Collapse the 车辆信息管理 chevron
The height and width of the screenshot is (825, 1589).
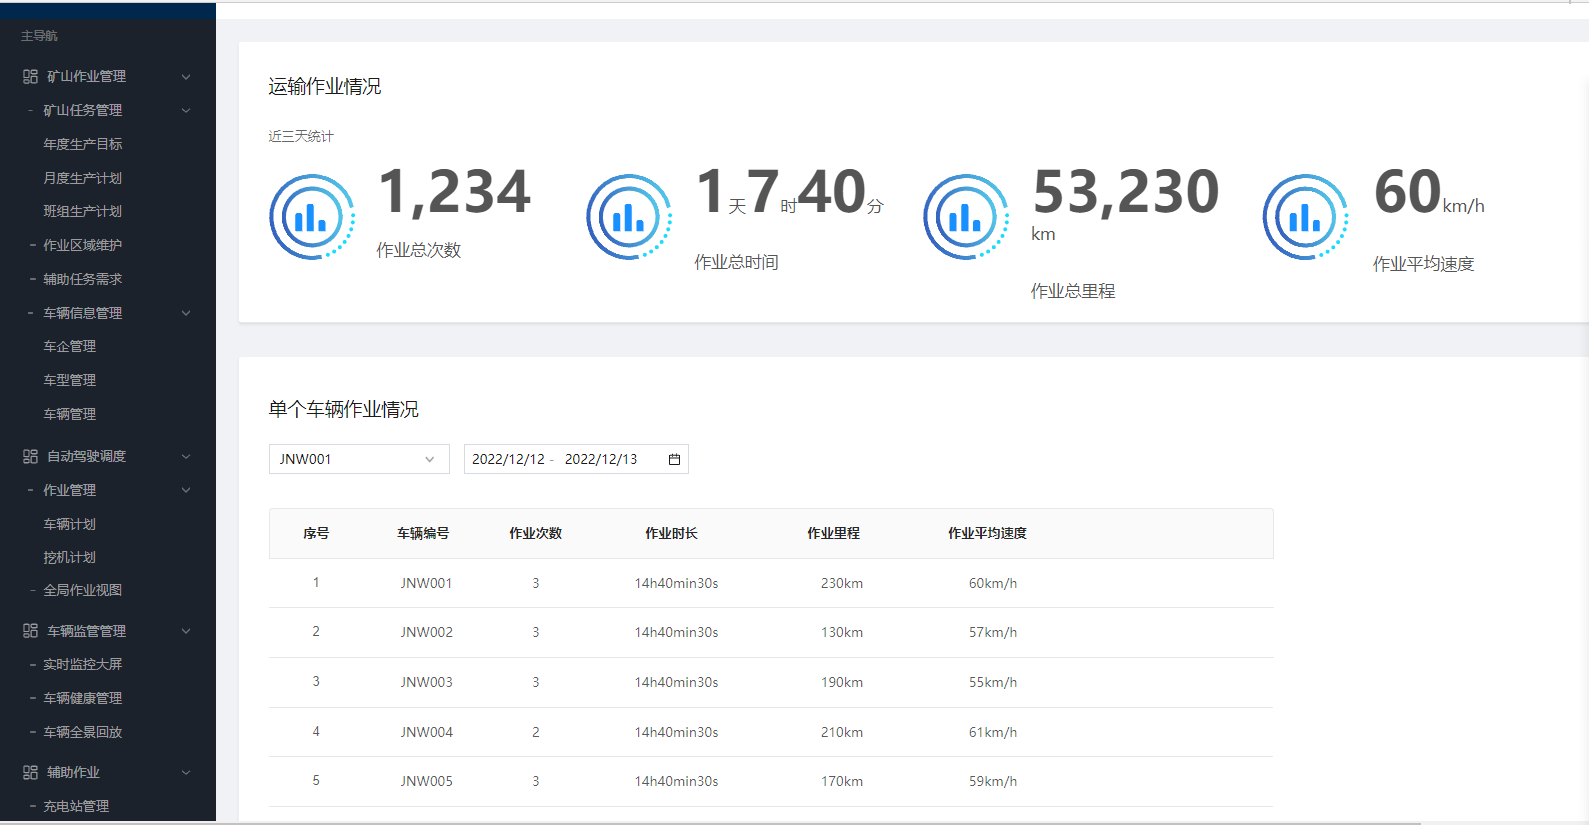pyautogui.click(x=186, y=313)
